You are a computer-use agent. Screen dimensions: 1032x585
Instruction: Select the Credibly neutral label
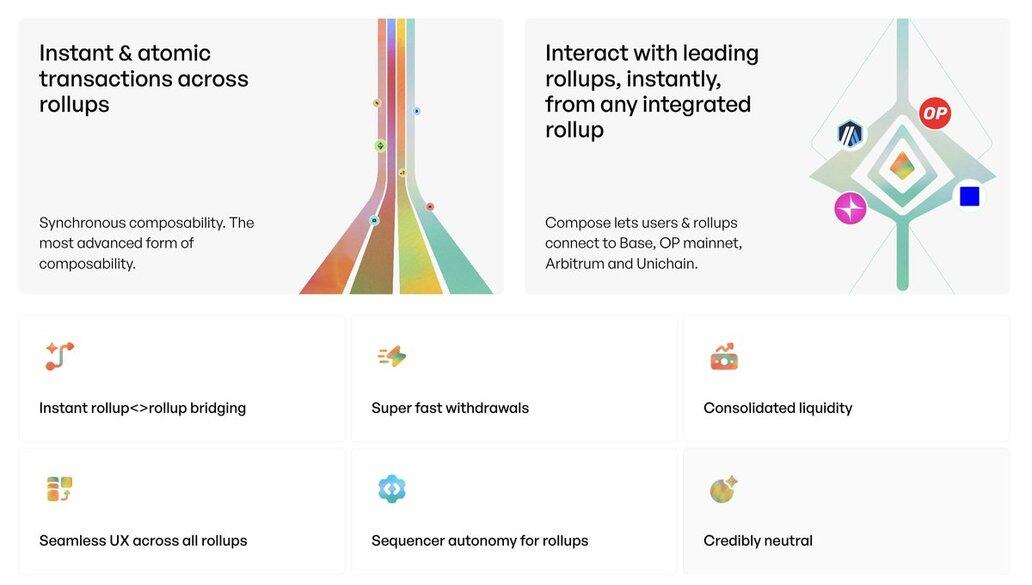click(x=758, y=541)
